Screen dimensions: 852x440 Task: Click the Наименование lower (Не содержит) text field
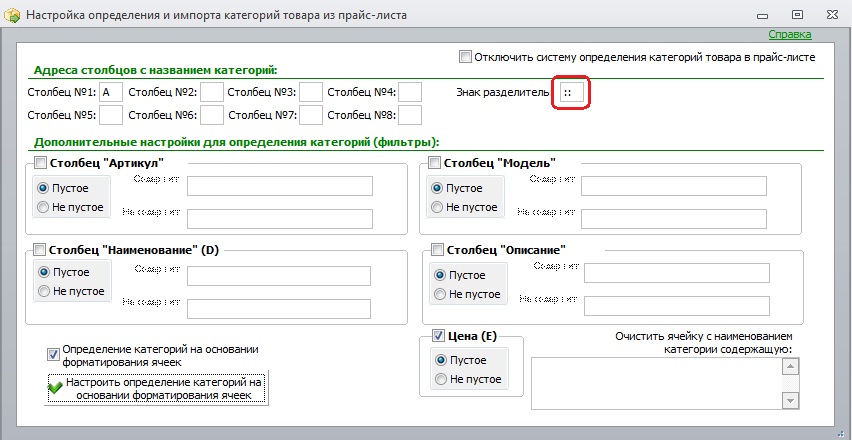[279, 309]
